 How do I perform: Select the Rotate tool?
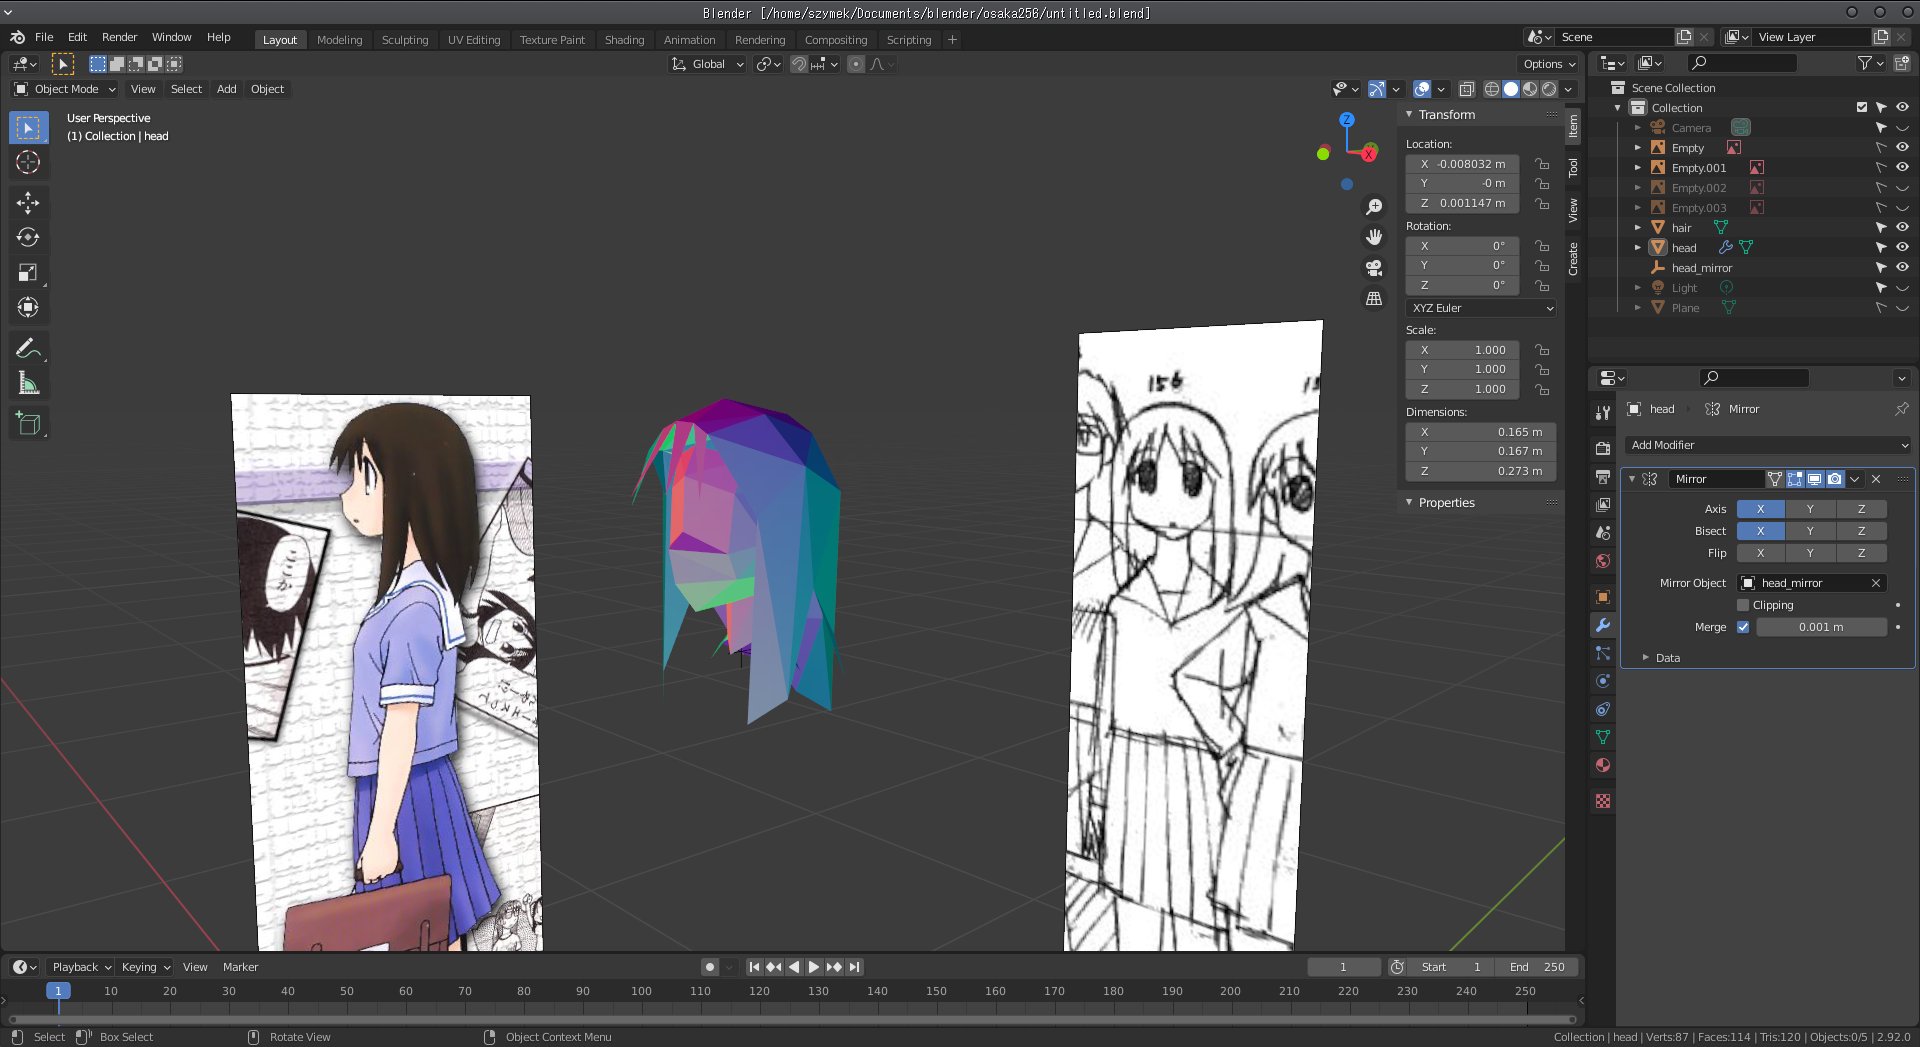pyautogui.click(x=28, y=238)
